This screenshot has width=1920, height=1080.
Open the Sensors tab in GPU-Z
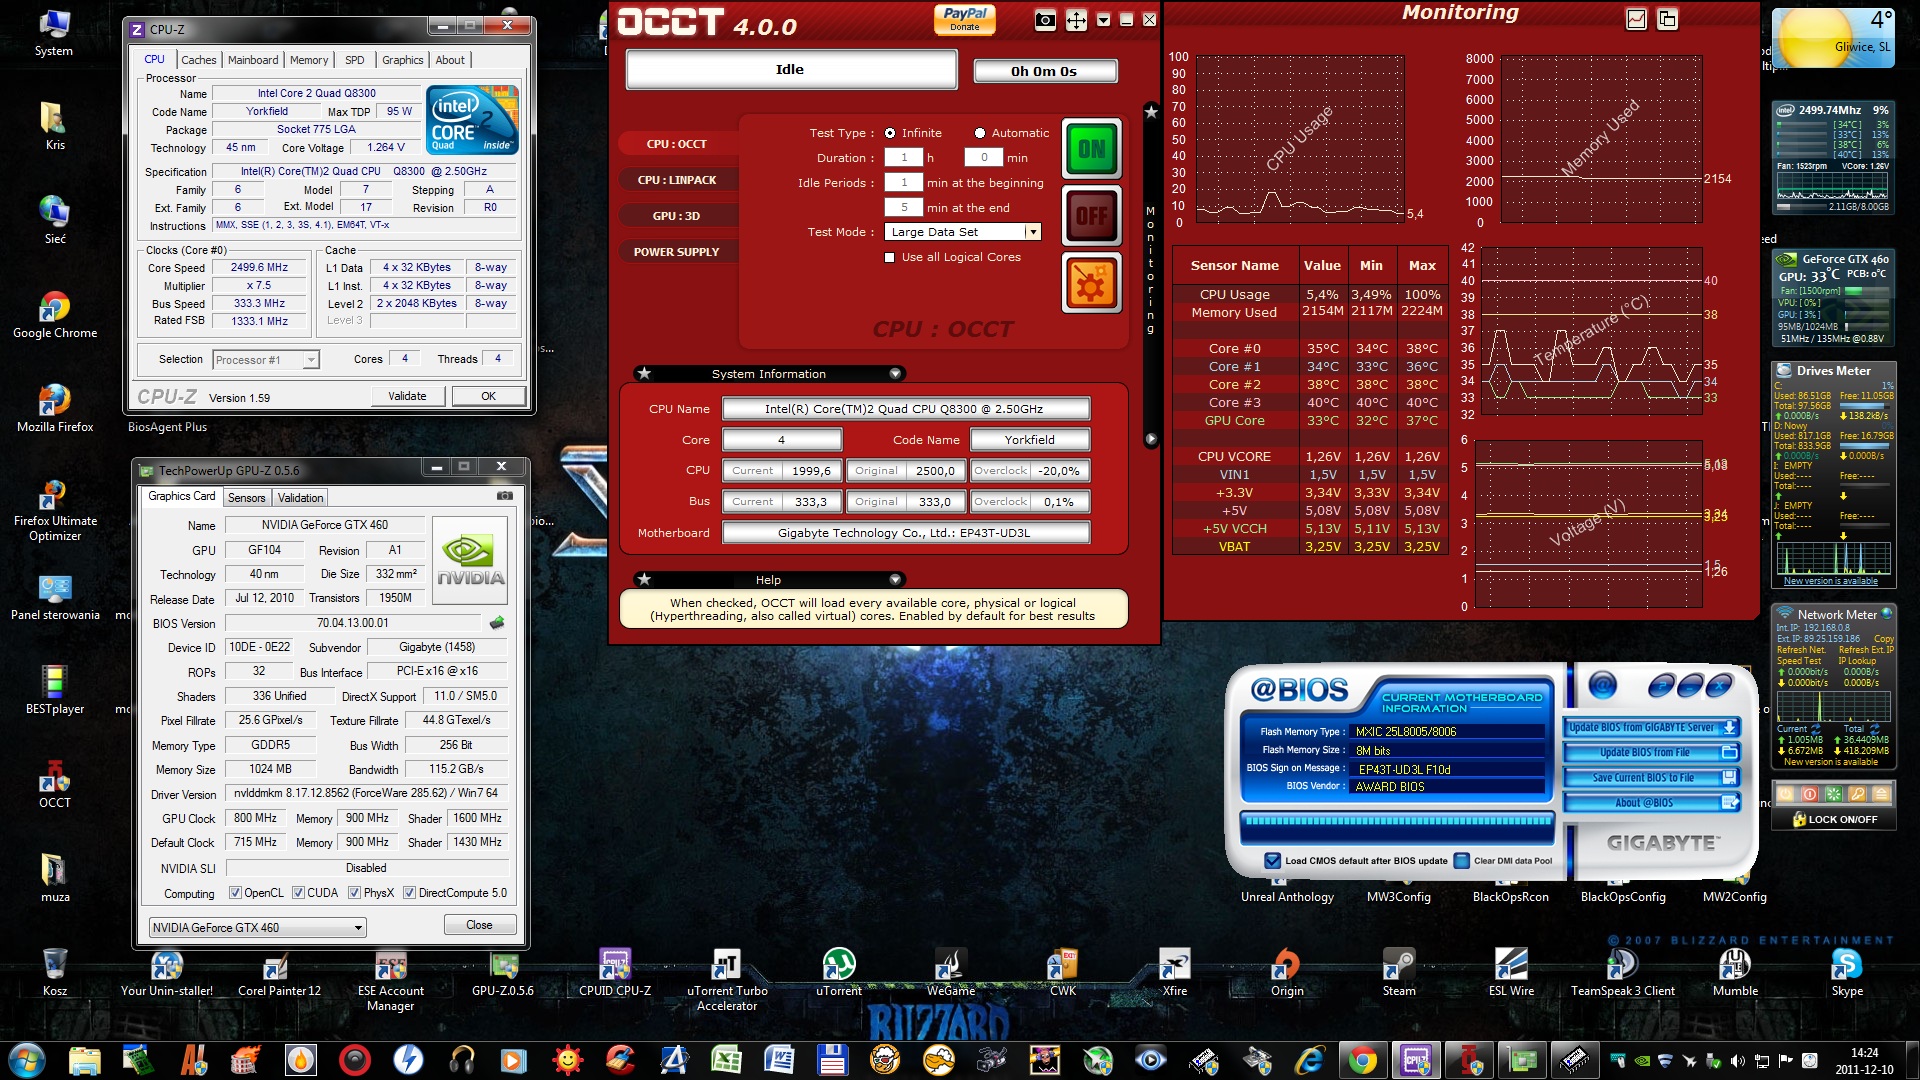[x=246, y=498]
